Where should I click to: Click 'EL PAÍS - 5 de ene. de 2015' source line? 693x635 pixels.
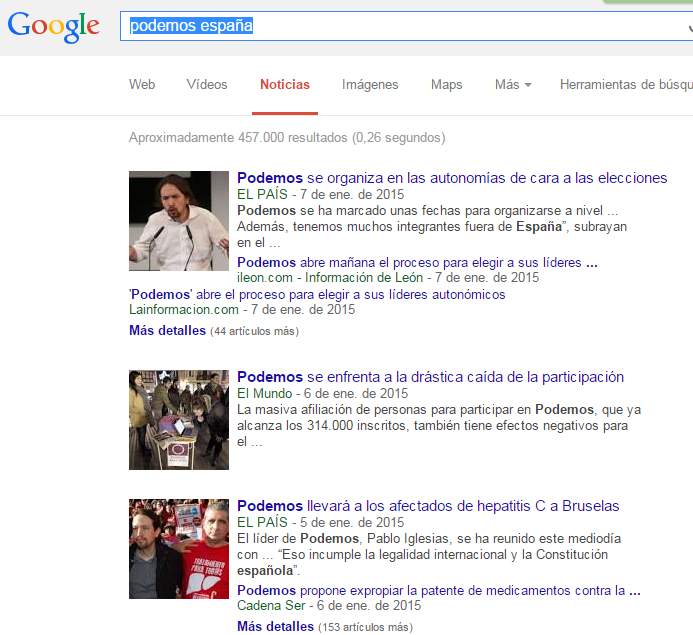coord(320,522)
